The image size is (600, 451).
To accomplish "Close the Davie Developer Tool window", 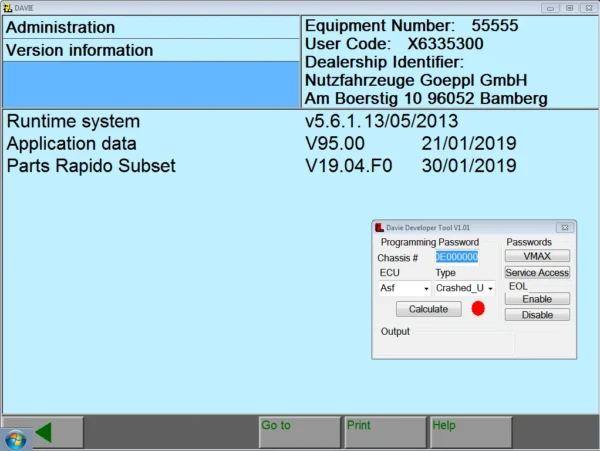I will 565,228.
